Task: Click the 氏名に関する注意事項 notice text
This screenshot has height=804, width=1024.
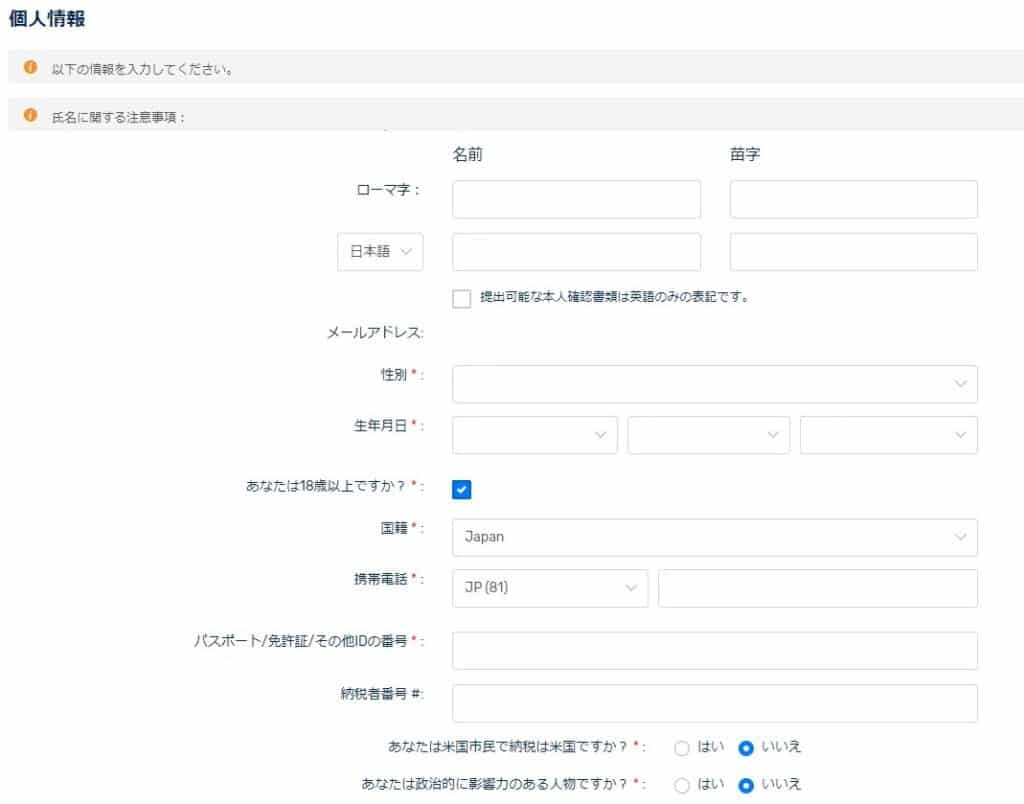Action: [x=118, y=118]
